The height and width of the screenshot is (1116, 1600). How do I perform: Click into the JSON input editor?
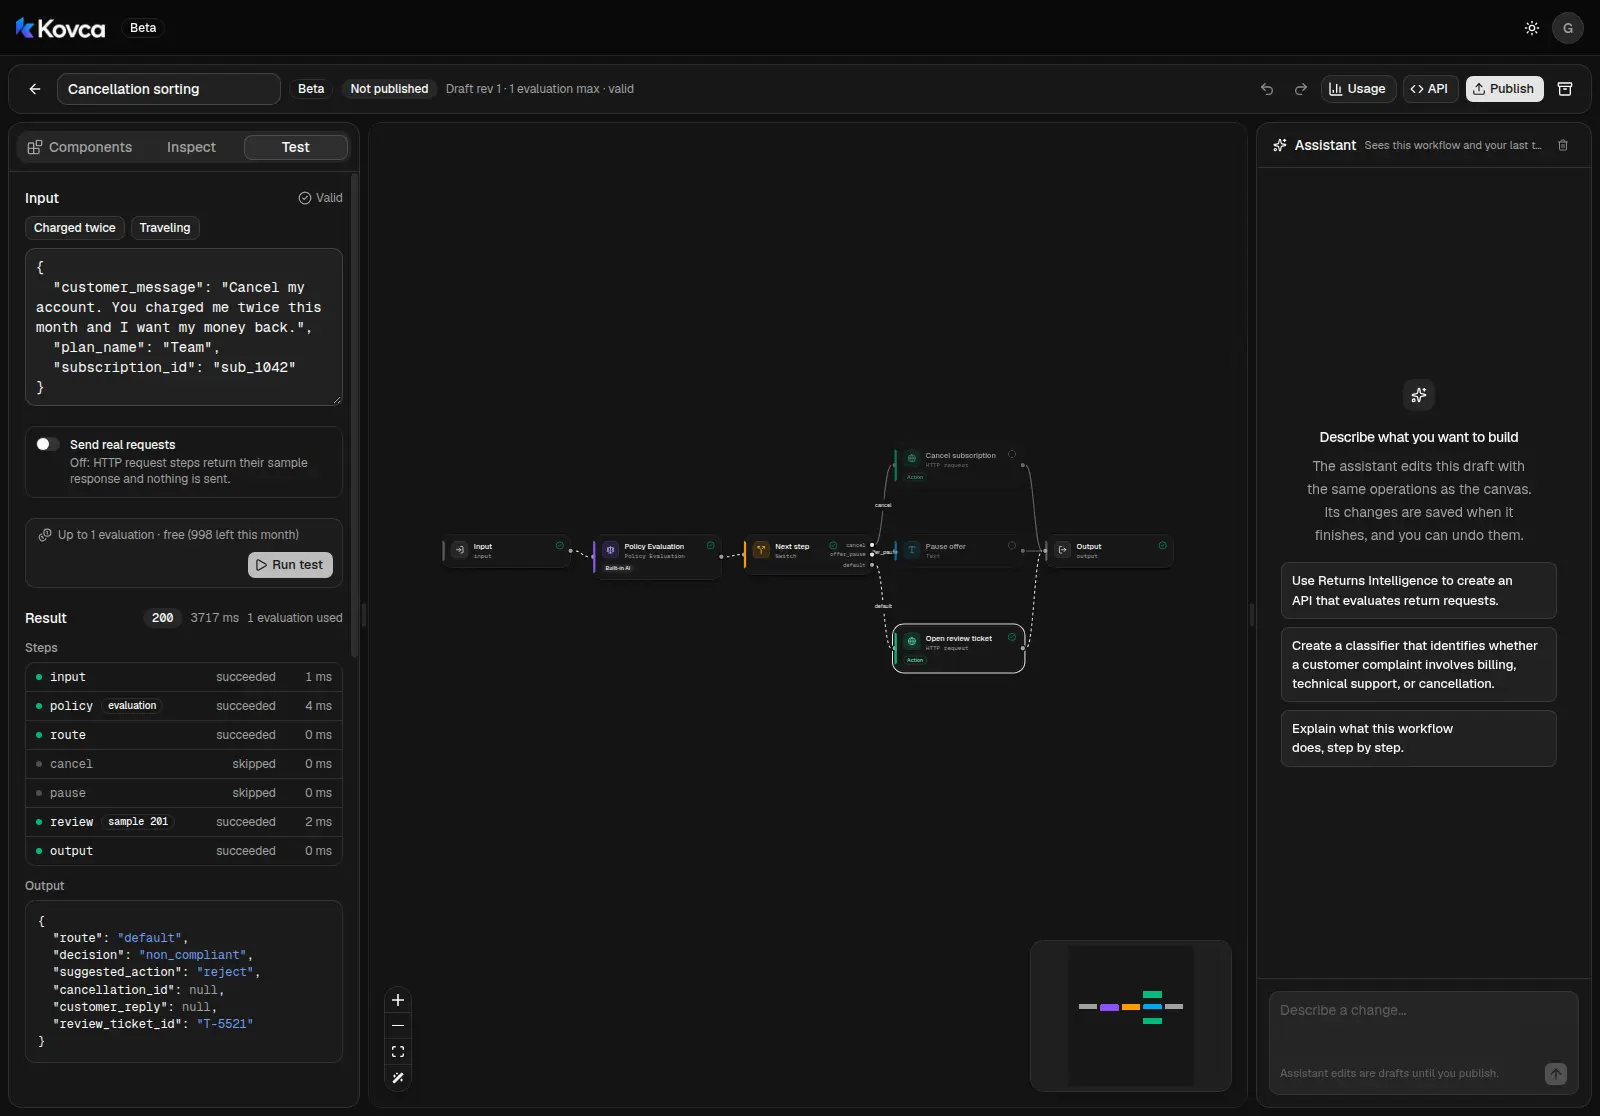tap(184, 327)
